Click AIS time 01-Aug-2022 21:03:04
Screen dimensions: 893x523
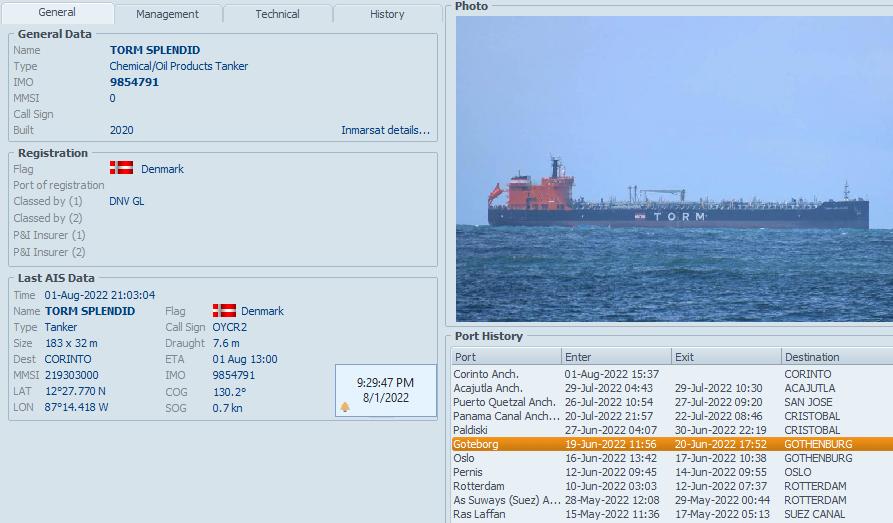point(100,295)
